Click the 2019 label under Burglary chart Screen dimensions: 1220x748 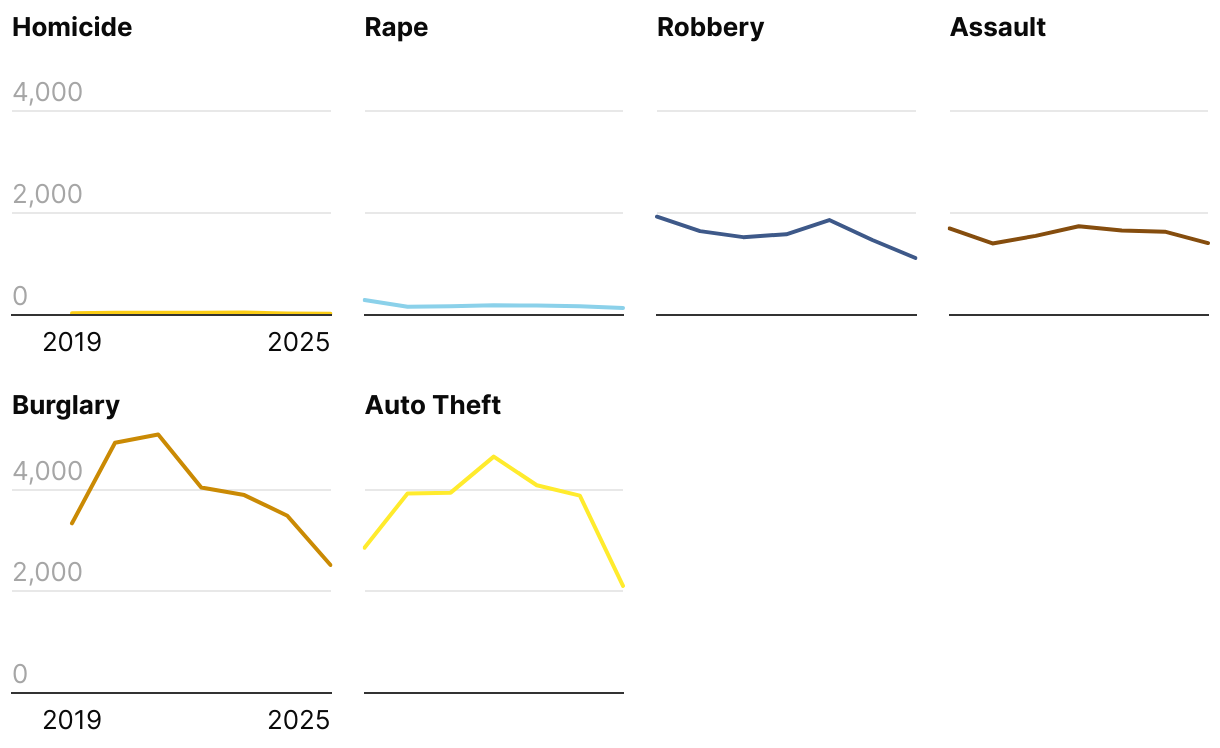[x=72, y=720]
